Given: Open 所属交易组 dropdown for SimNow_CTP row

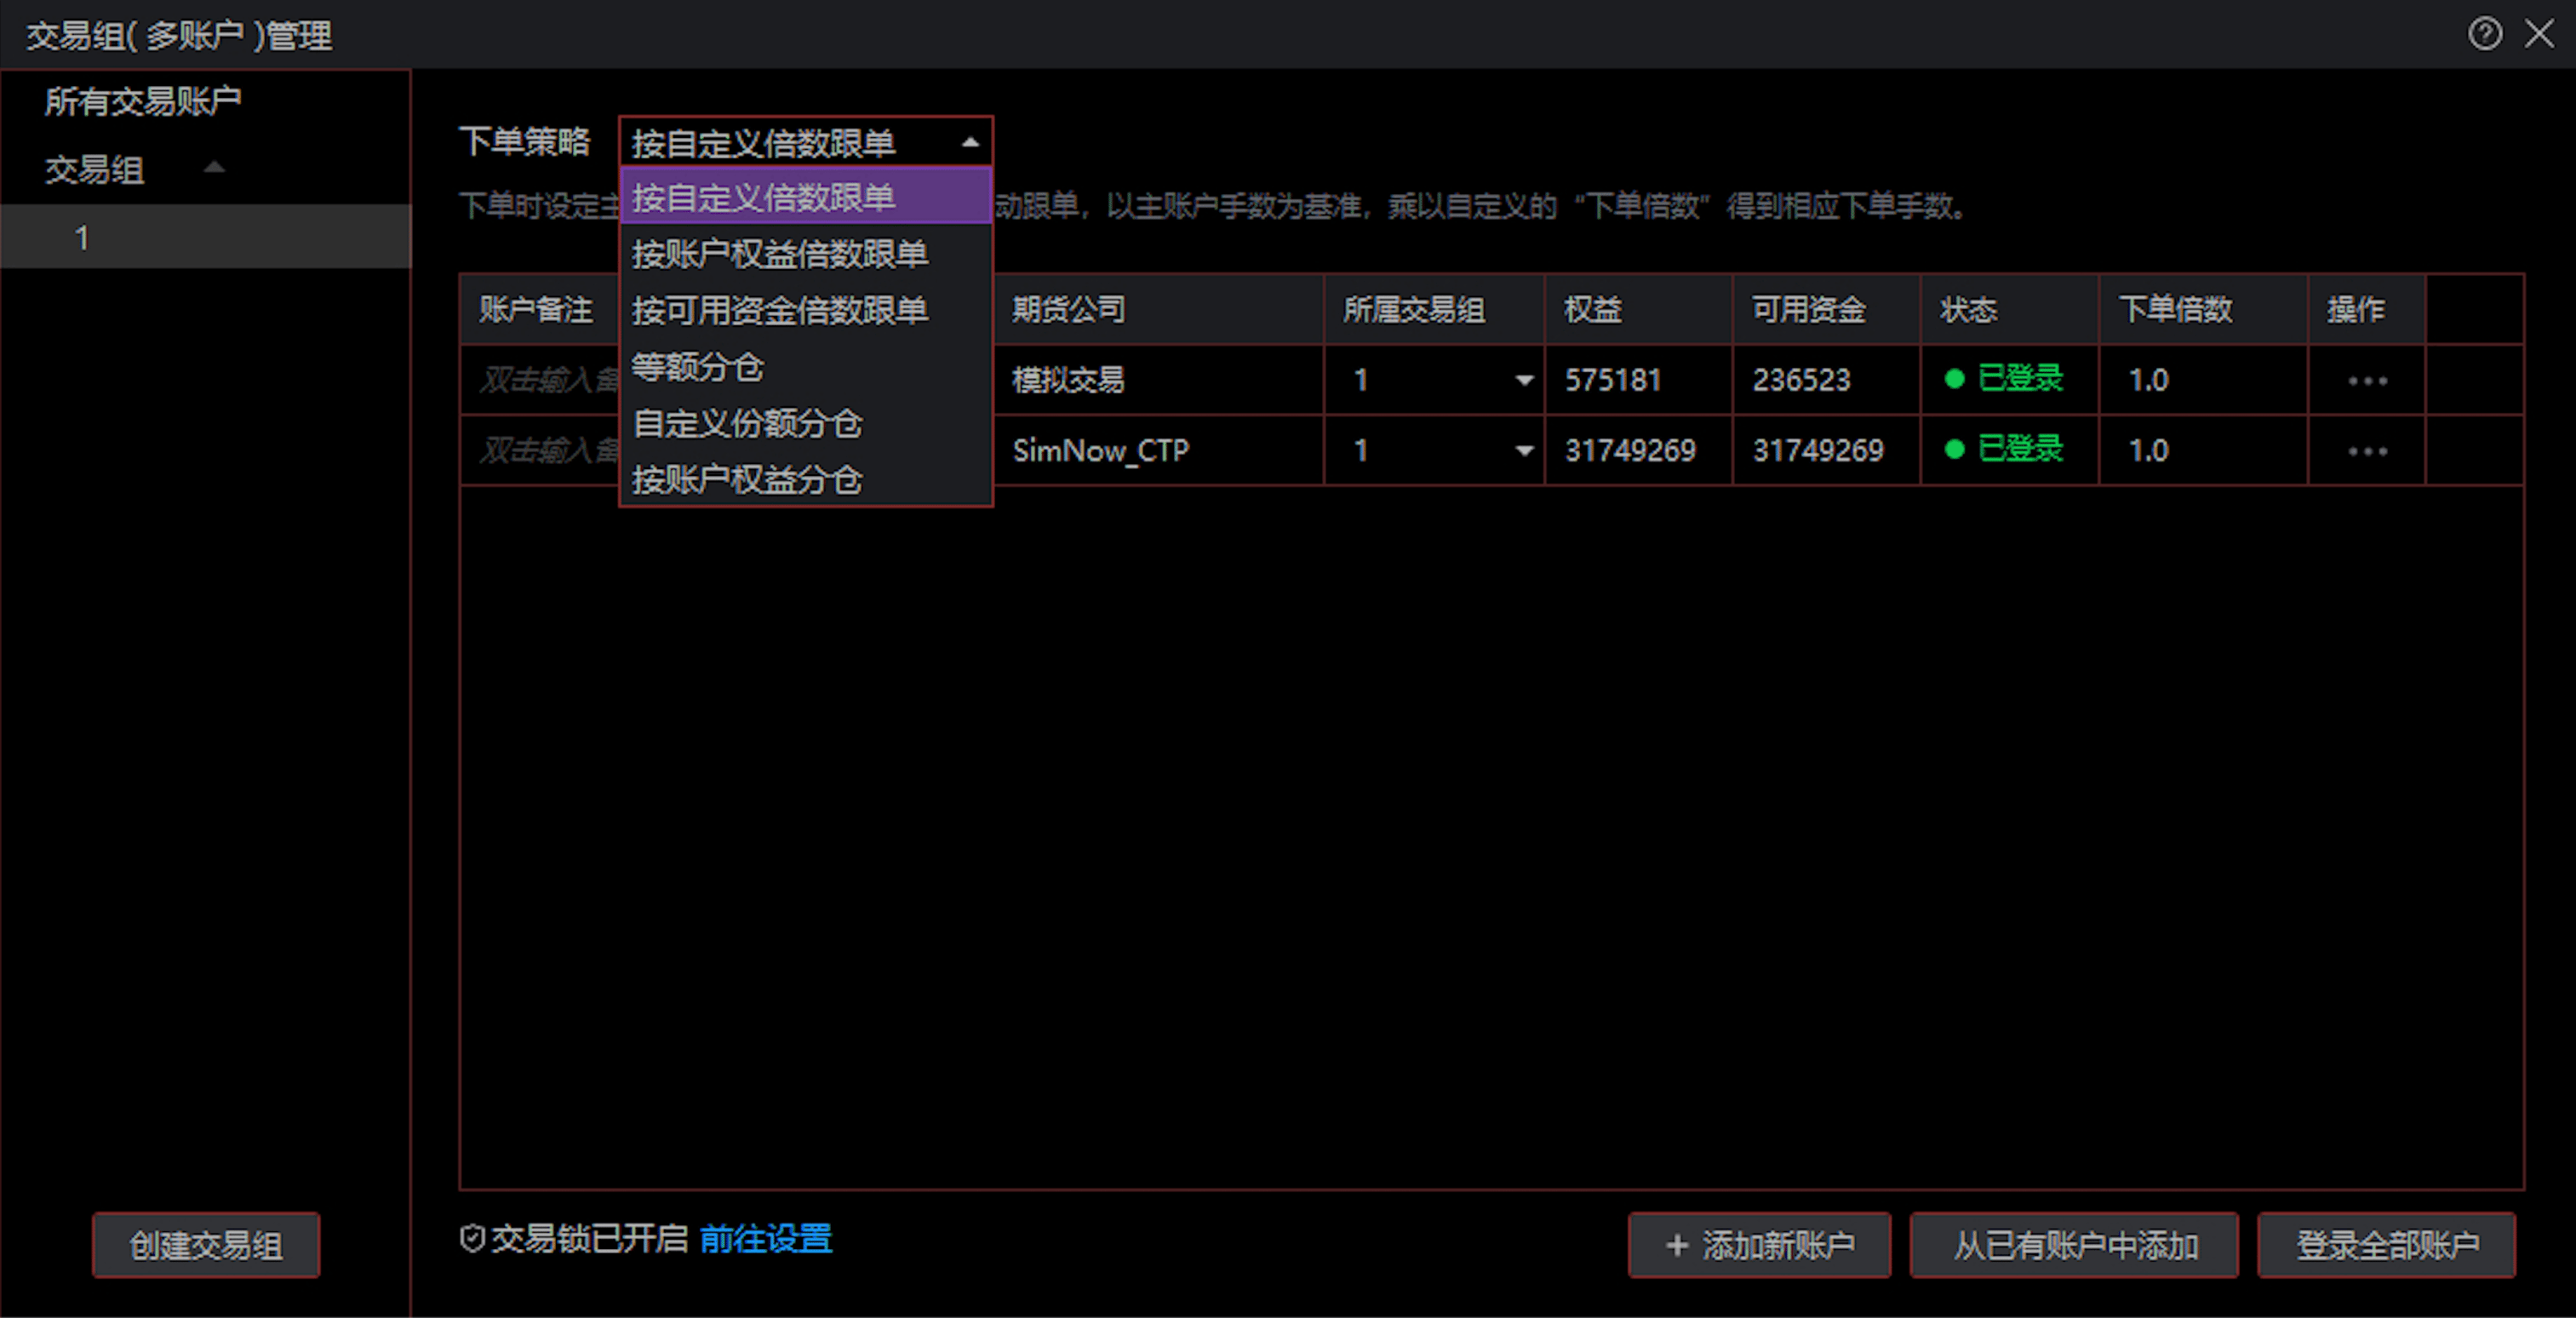Looking at the screenshot, I should click(x=1523, y=450).
